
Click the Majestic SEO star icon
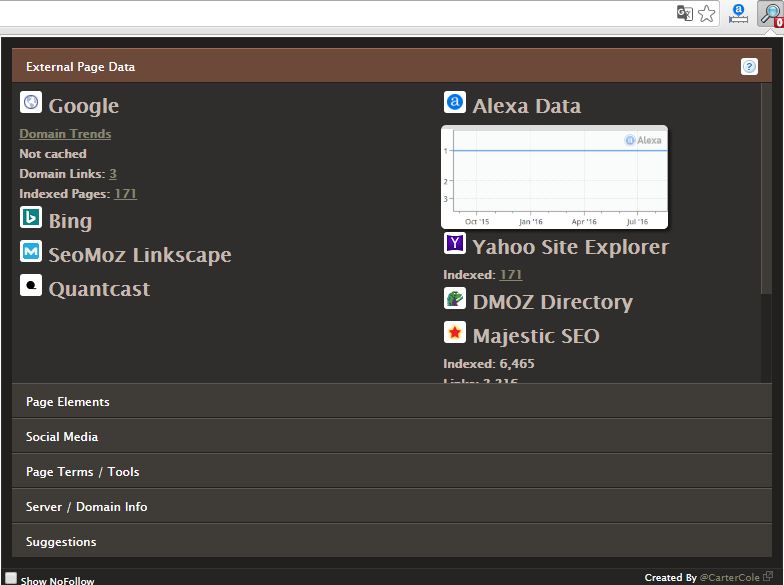[x=455, y=332]
